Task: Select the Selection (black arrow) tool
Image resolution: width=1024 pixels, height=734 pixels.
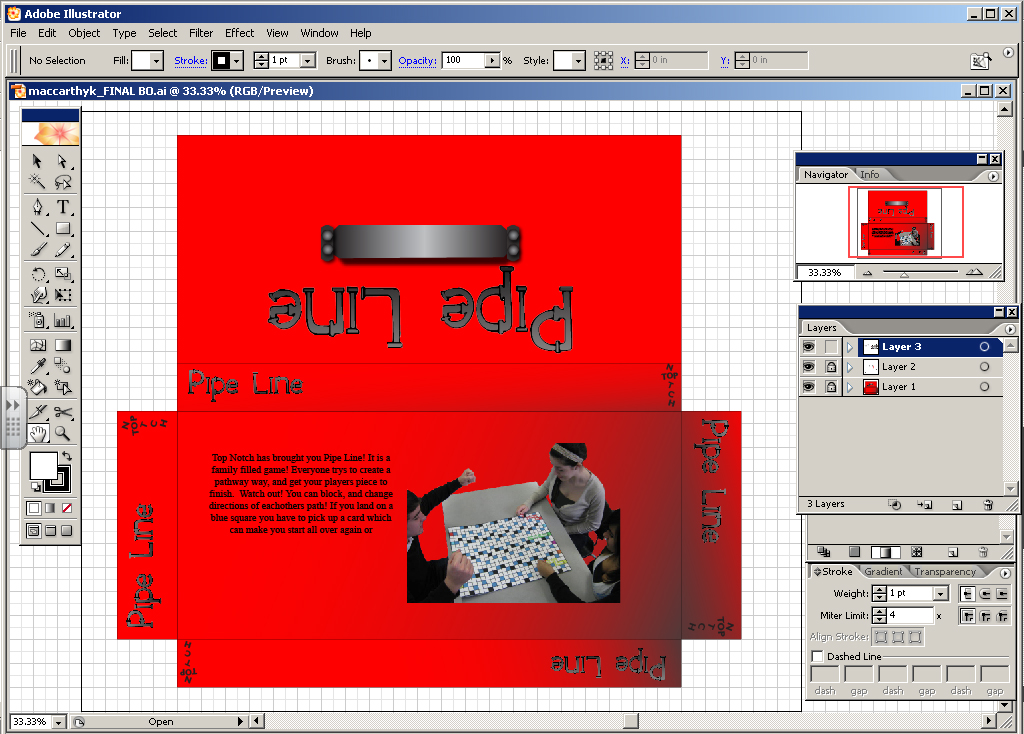Action: point(37,161)
